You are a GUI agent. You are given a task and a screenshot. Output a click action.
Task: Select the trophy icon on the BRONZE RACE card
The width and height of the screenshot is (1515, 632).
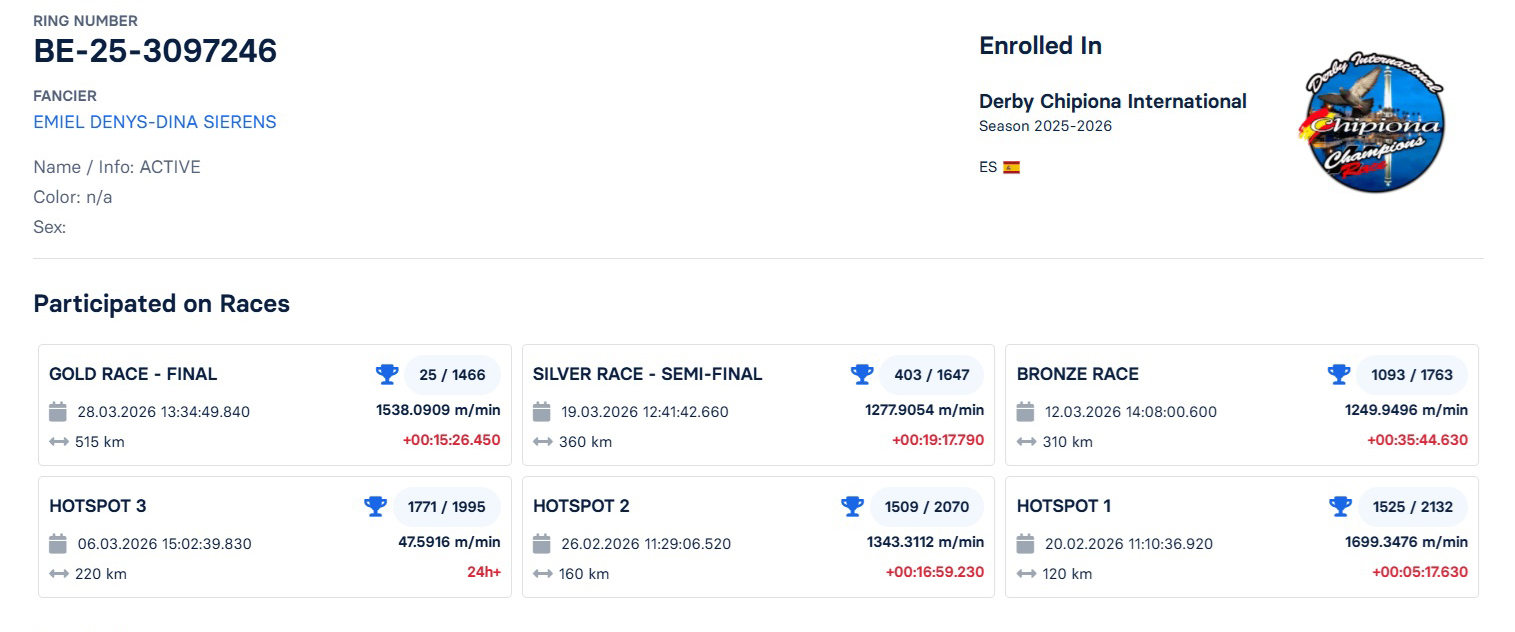[1338, 374]
